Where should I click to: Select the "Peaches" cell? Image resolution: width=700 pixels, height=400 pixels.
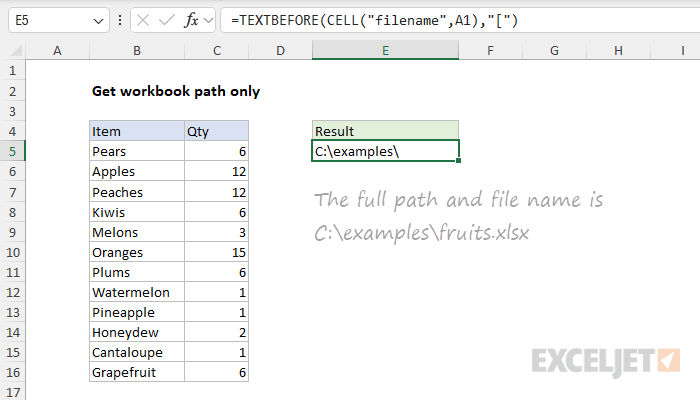click(137, 192)
